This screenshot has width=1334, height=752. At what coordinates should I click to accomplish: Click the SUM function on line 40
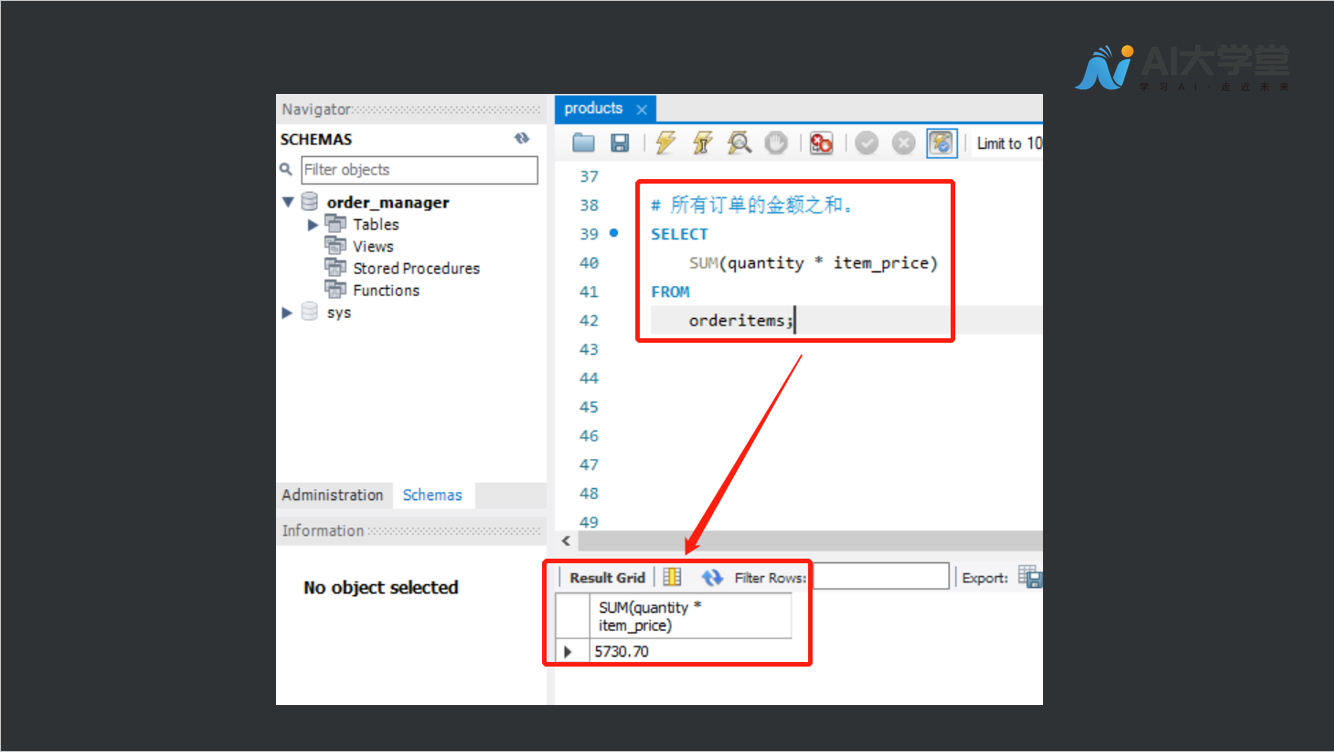click(704, 263)
